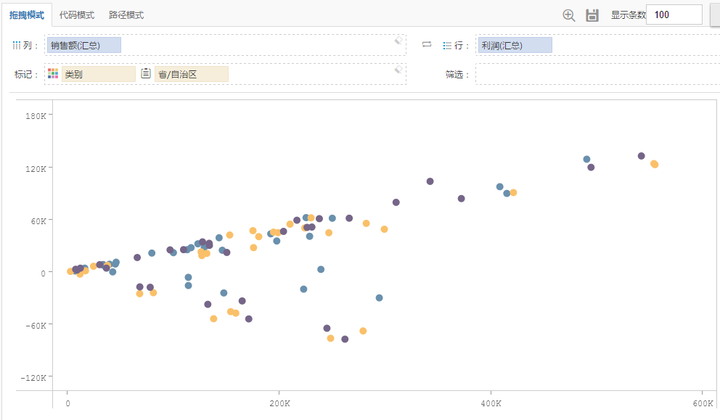Image resolution: width=720 pixels, height=420 pixels.
Task: Clear the 列 shelf with eraser icon
Action: pos(398,41)
